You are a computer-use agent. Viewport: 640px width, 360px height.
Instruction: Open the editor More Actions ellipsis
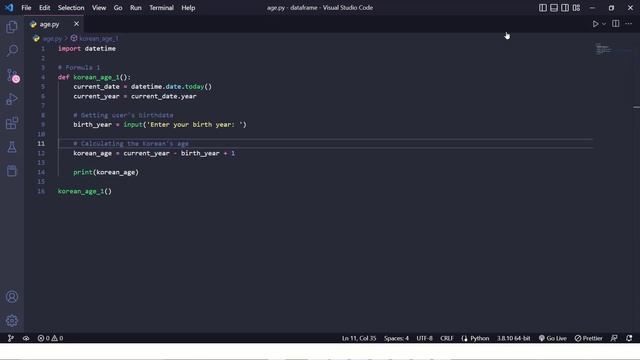[x=629, y=24]
